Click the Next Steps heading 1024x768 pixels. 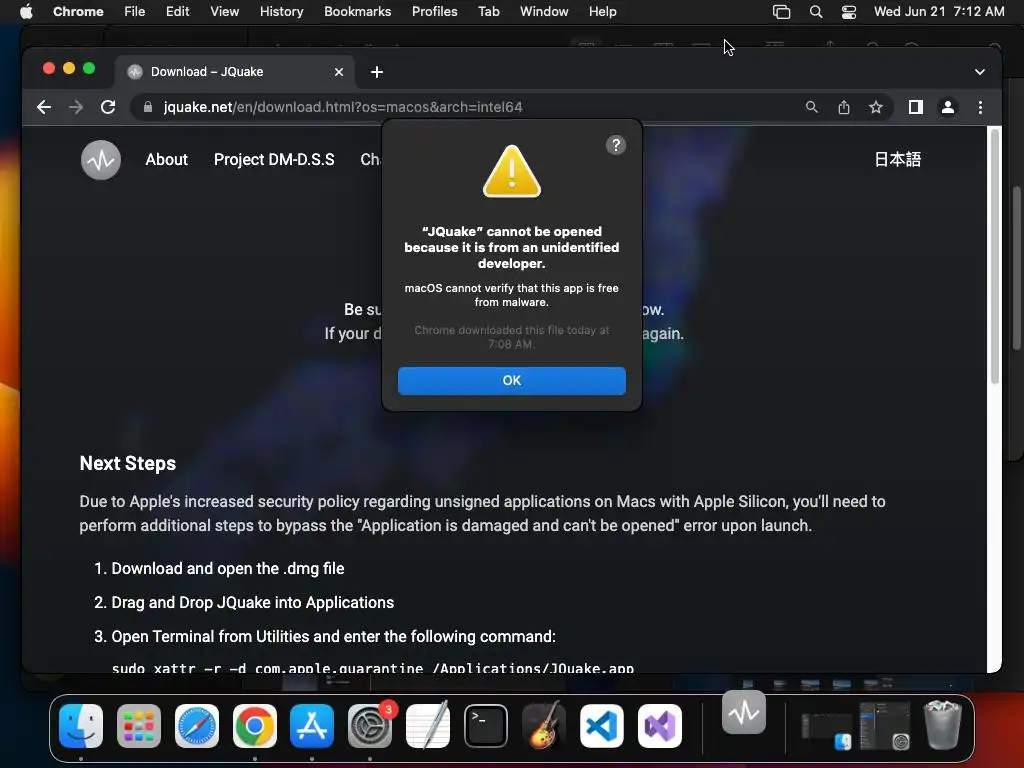pos(128,463)
